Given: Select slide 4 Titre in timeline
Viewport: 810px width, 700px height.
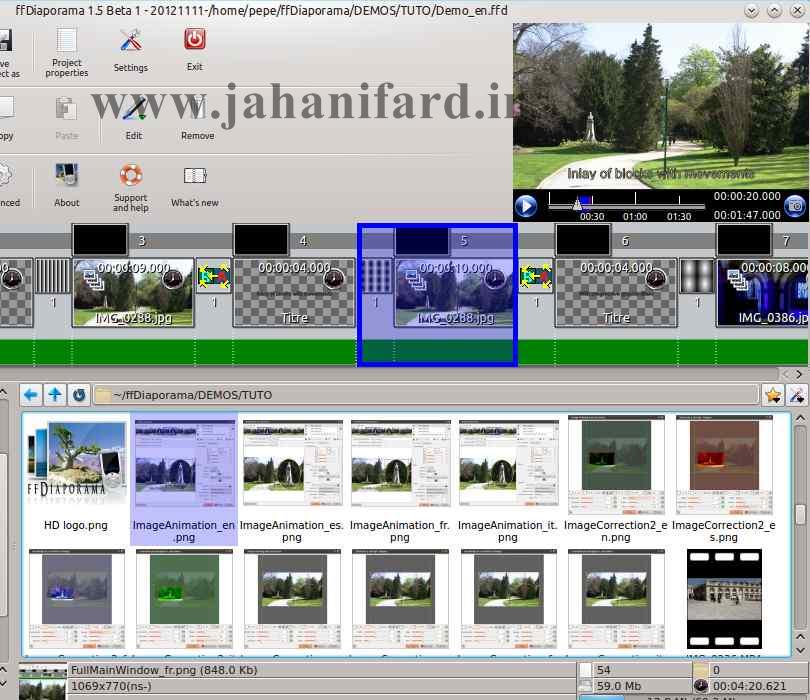Looking at the screenshot, I should click(294, 291).
